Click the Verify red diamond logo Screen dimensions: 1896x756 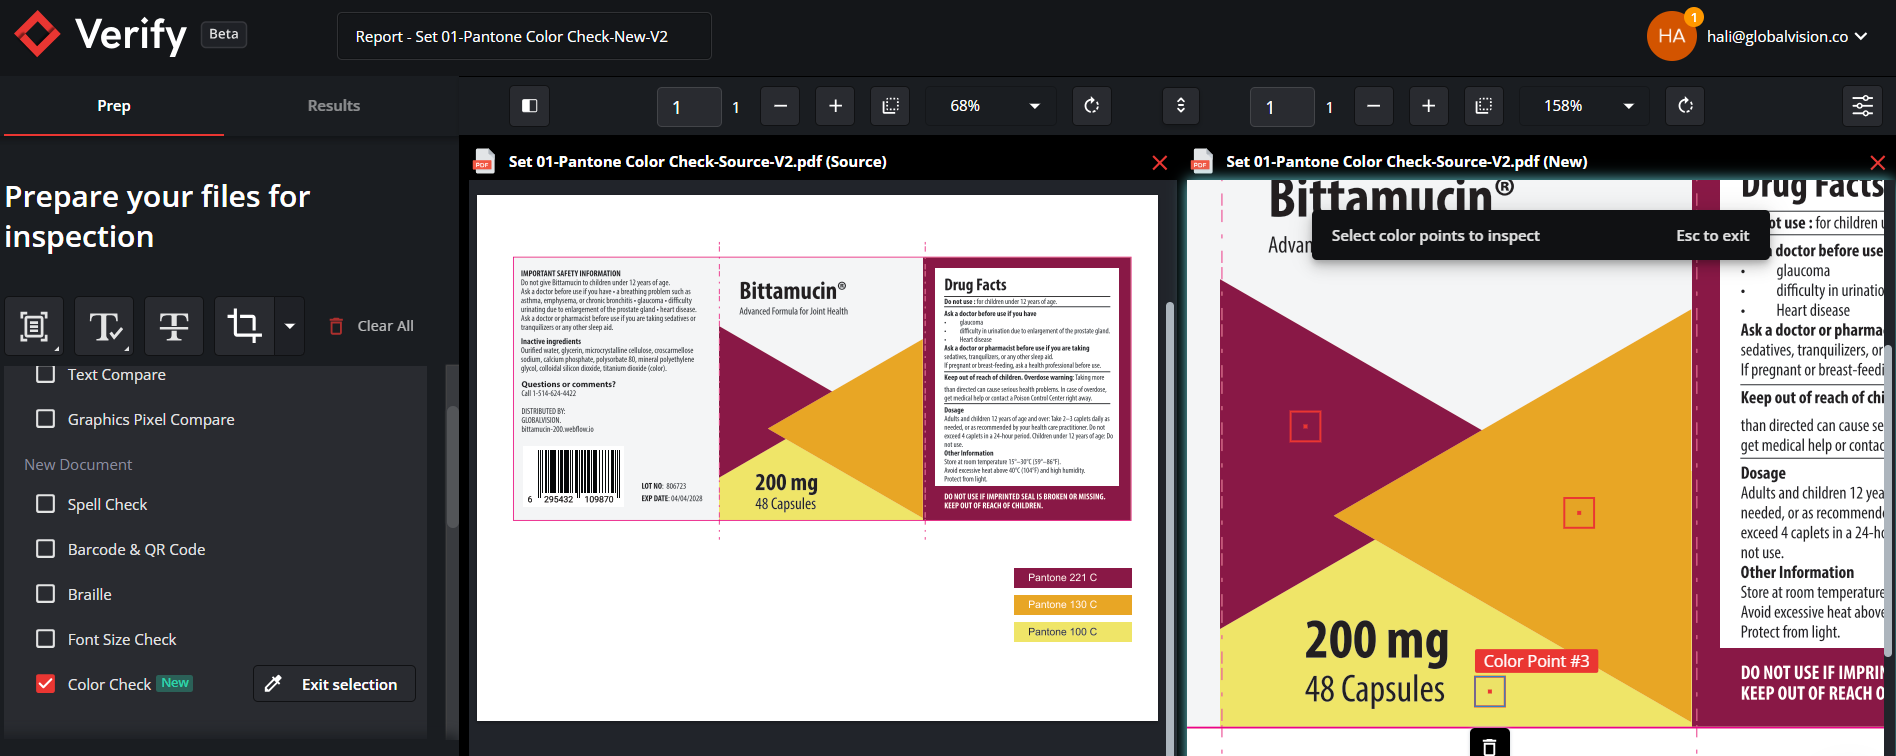pyautogui.click(x=37, y=35)
